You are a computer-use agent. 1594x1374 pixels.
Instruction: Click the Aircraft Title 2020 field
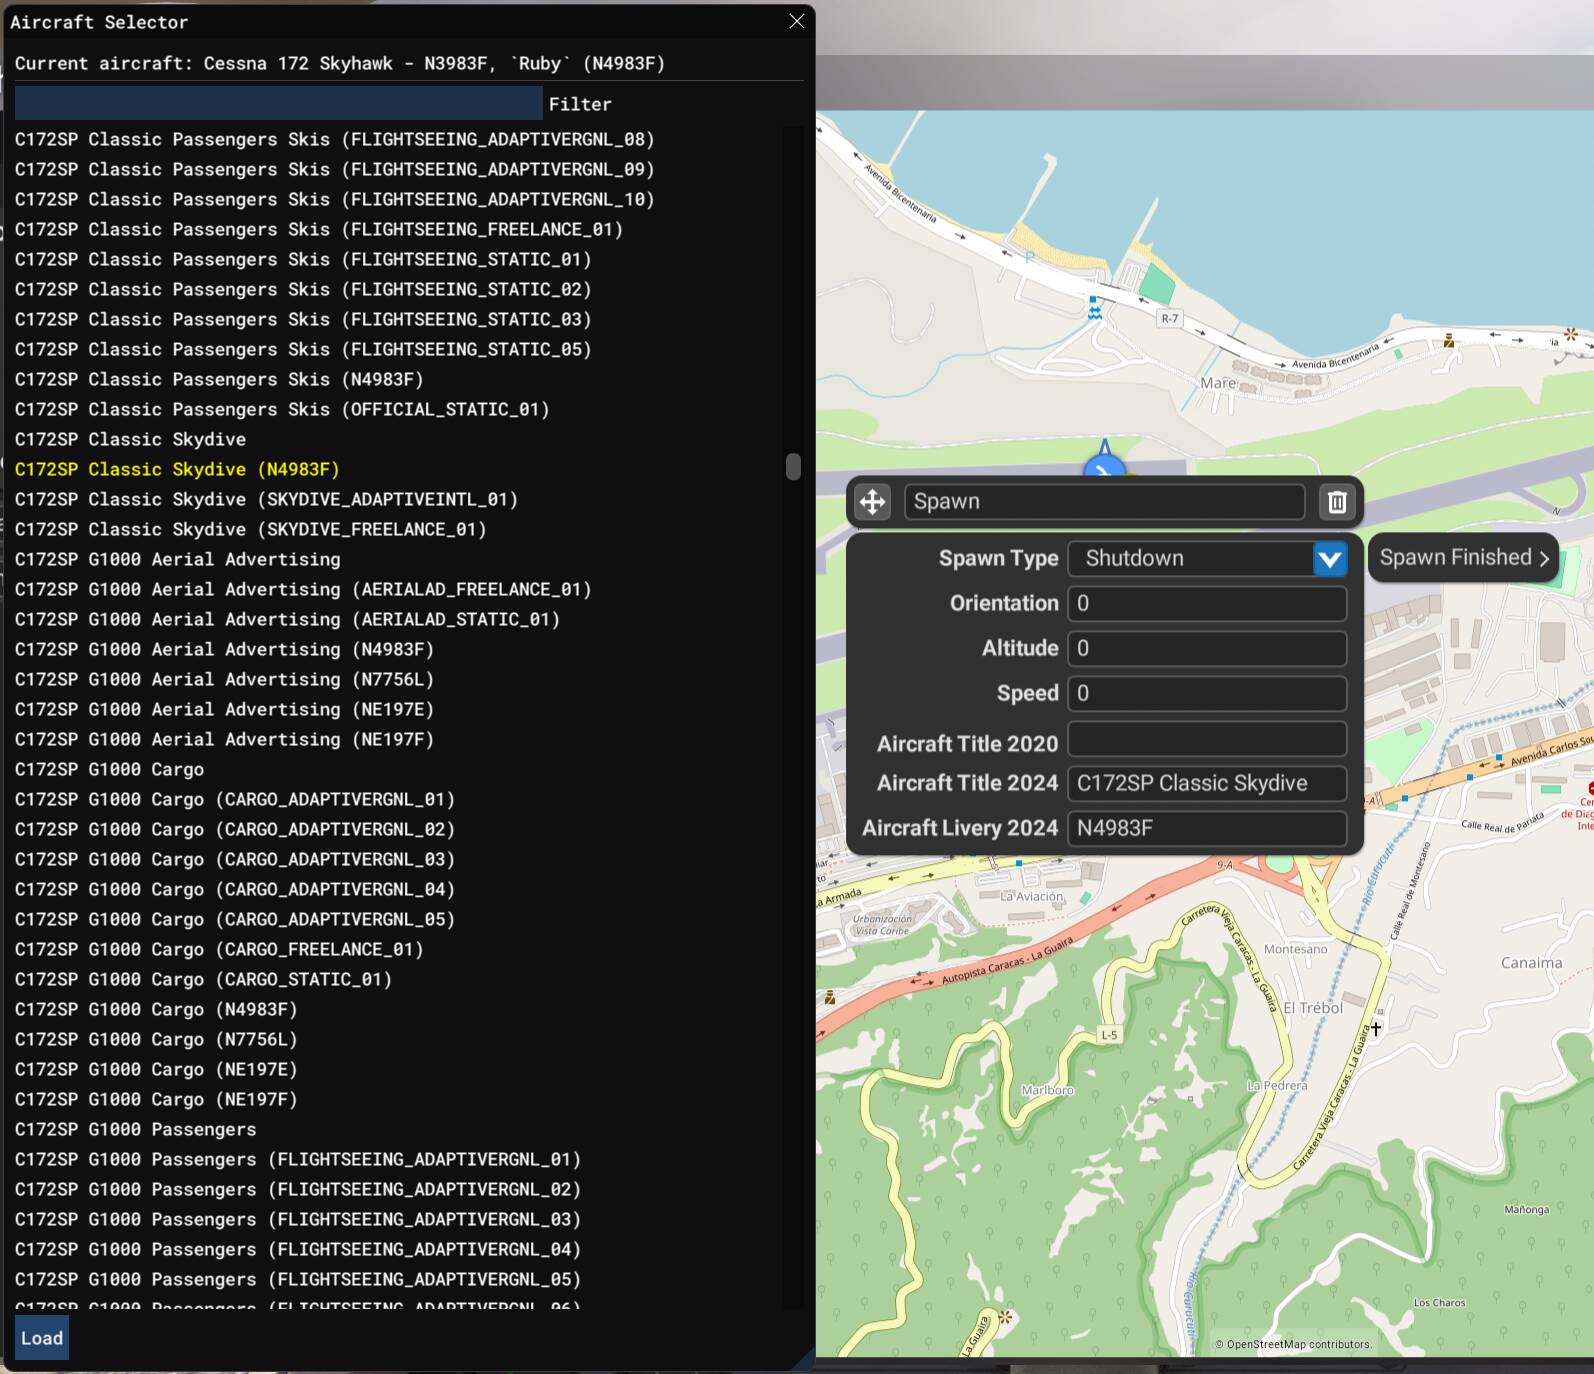click(x=1206, y=740)
